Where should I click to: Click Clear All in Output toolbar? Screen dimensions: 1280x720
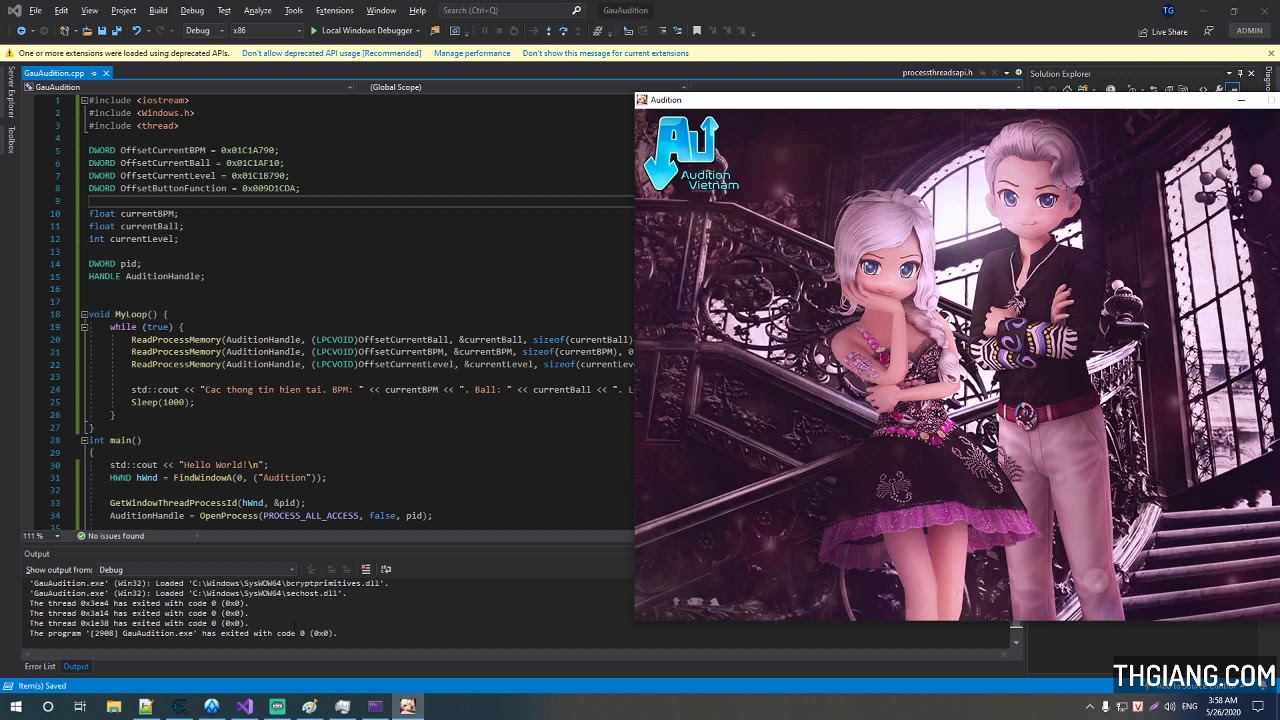tap(366, 570)
